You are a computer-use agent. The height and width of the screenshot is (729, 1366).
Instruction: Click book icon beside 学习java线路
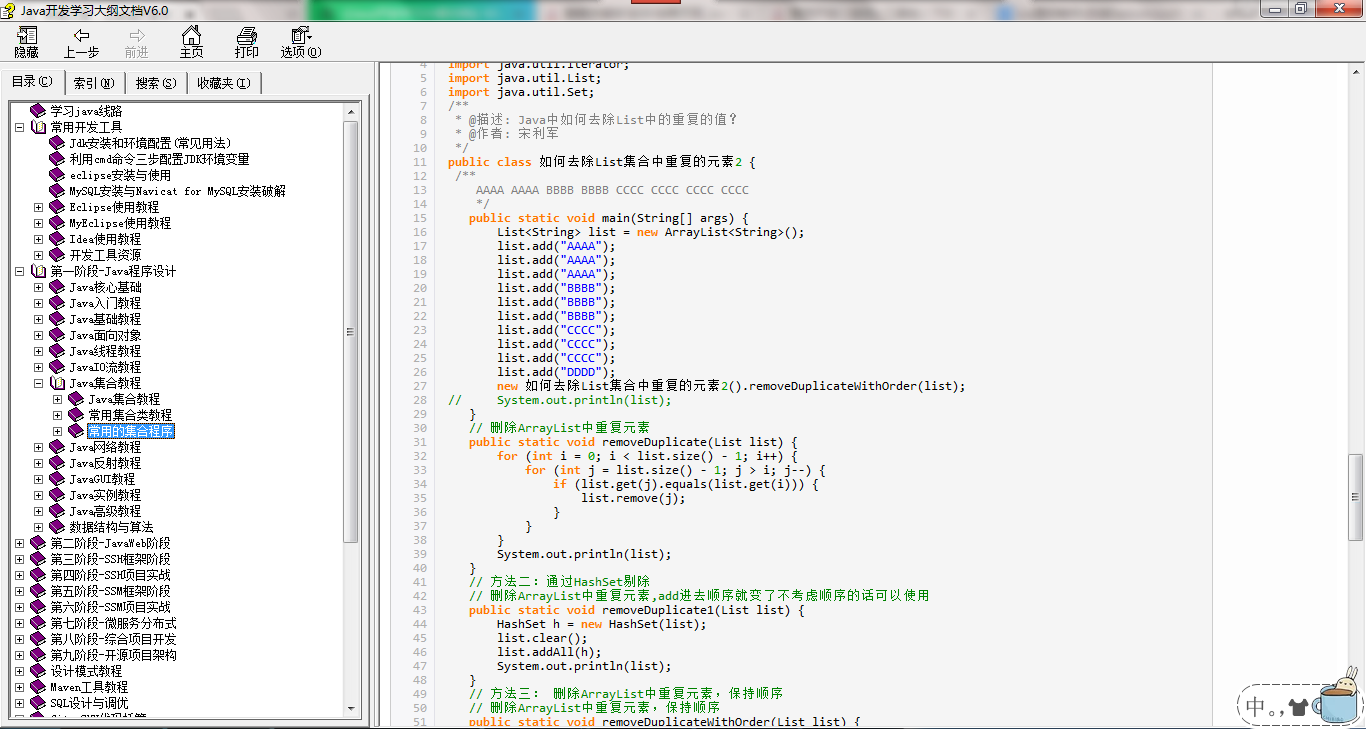(38, 111)
